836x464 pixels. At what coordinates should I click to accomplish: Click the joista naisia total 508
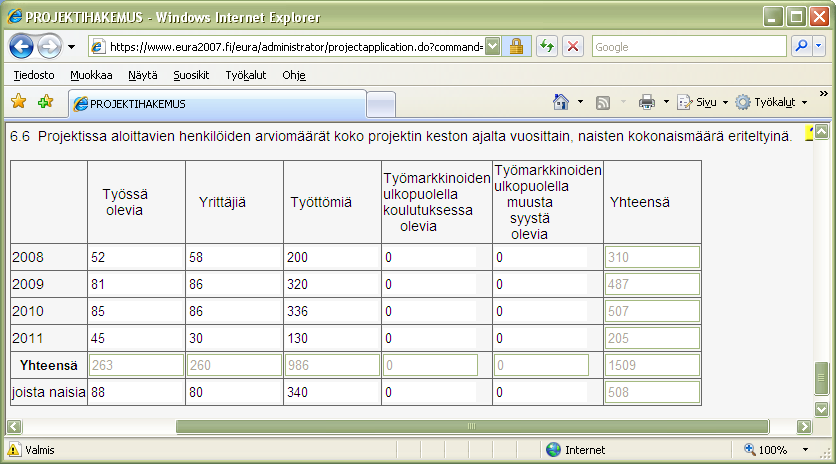point(652,392)
